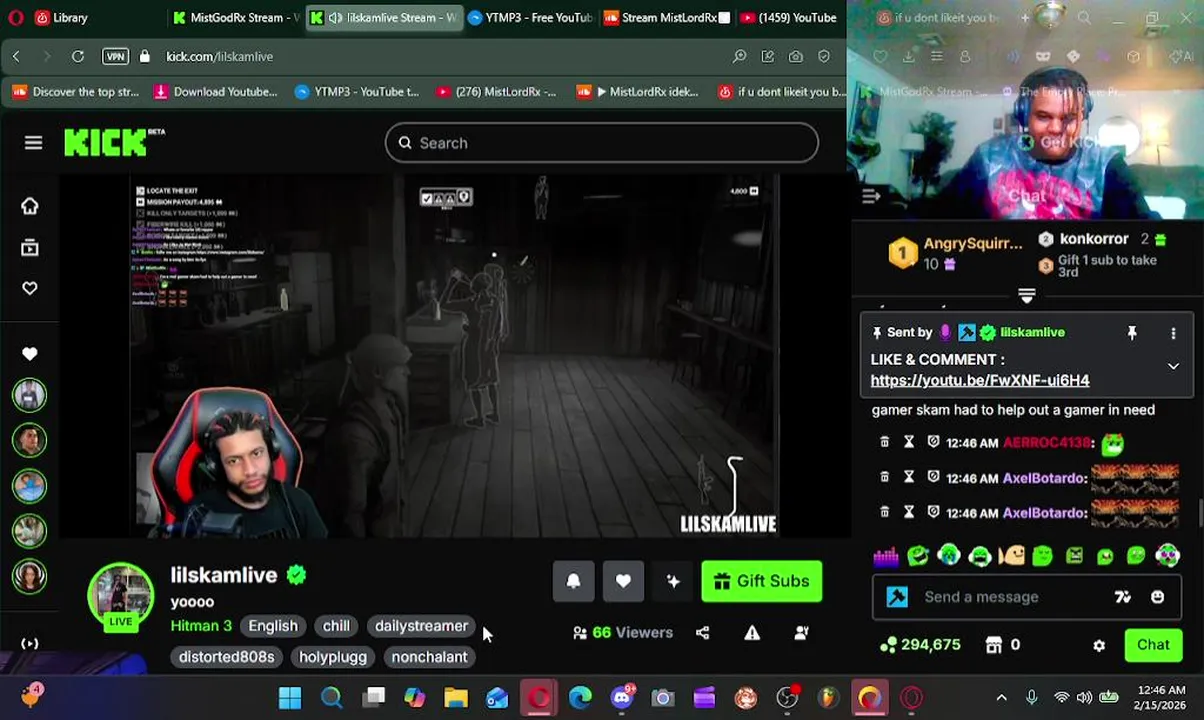Select the chill tag
1204x720 pixels.
pyautogui.click(x=336, y=626)
